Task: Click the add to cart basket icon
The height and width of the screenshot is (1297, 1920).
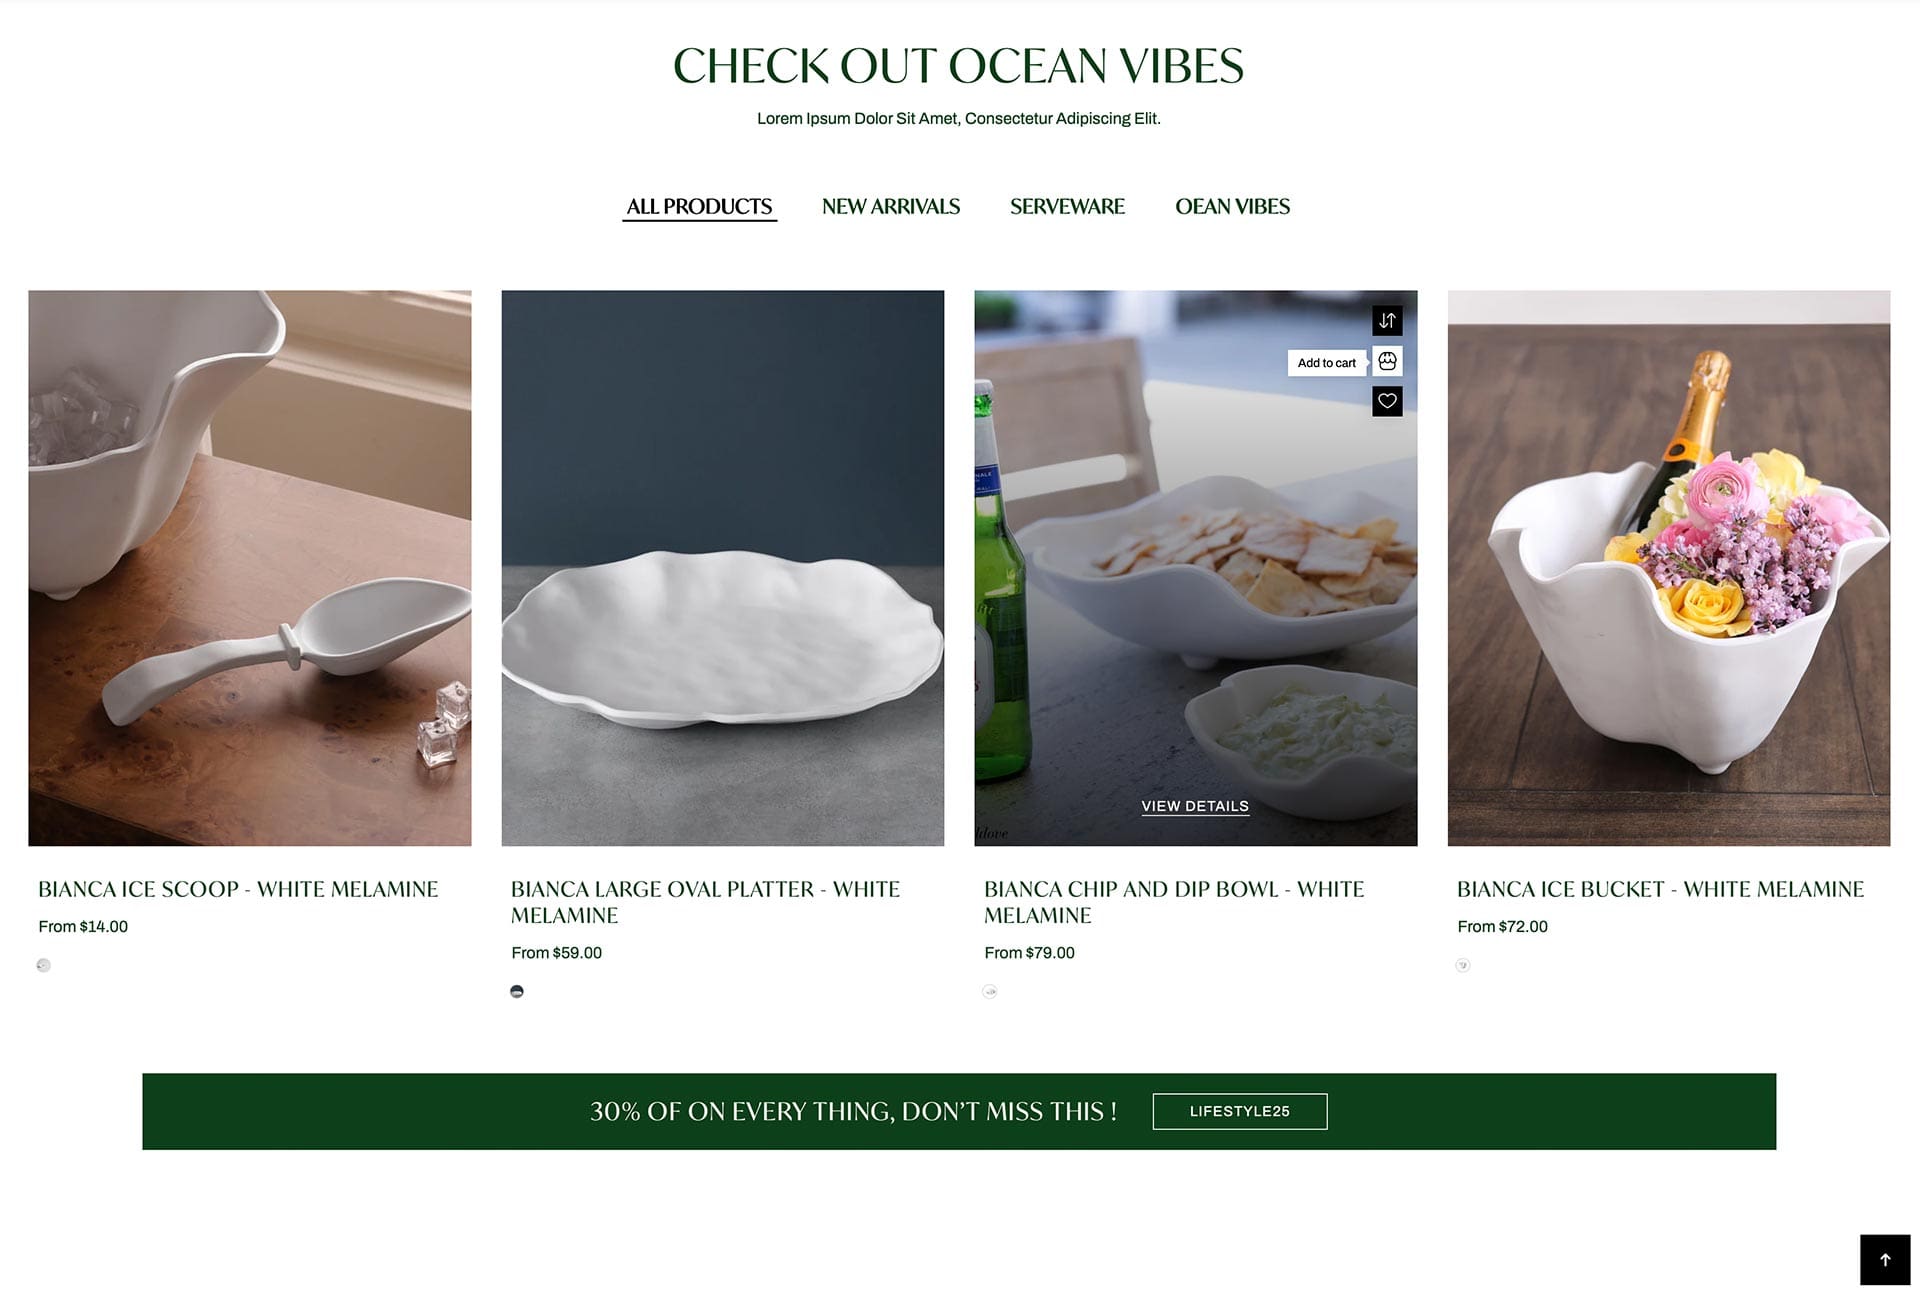Action: [x=1387, y=361]
